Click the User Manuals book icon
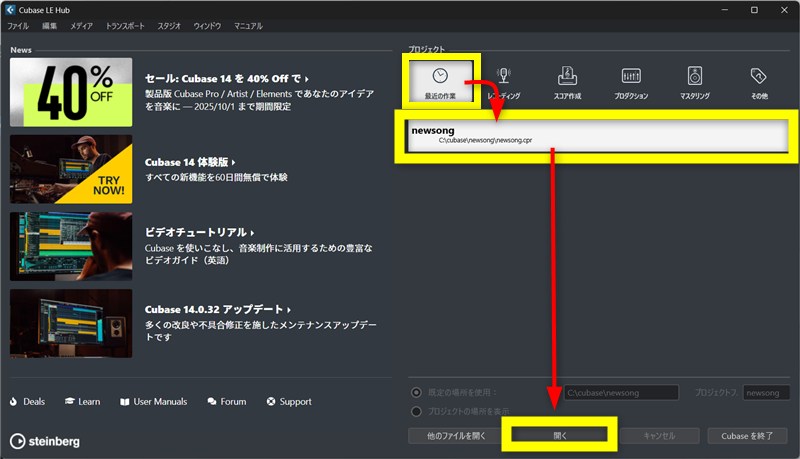 point(124,402)
